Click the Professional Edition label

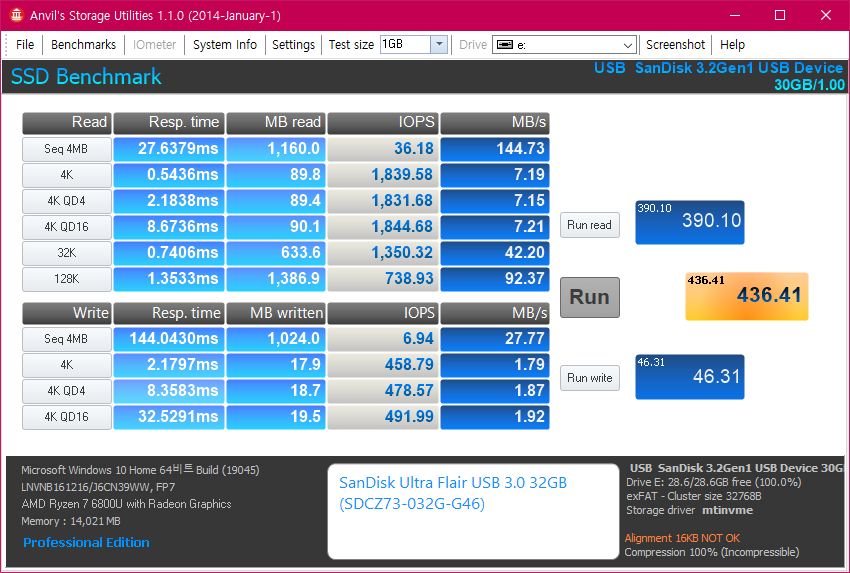coord(86,543)
